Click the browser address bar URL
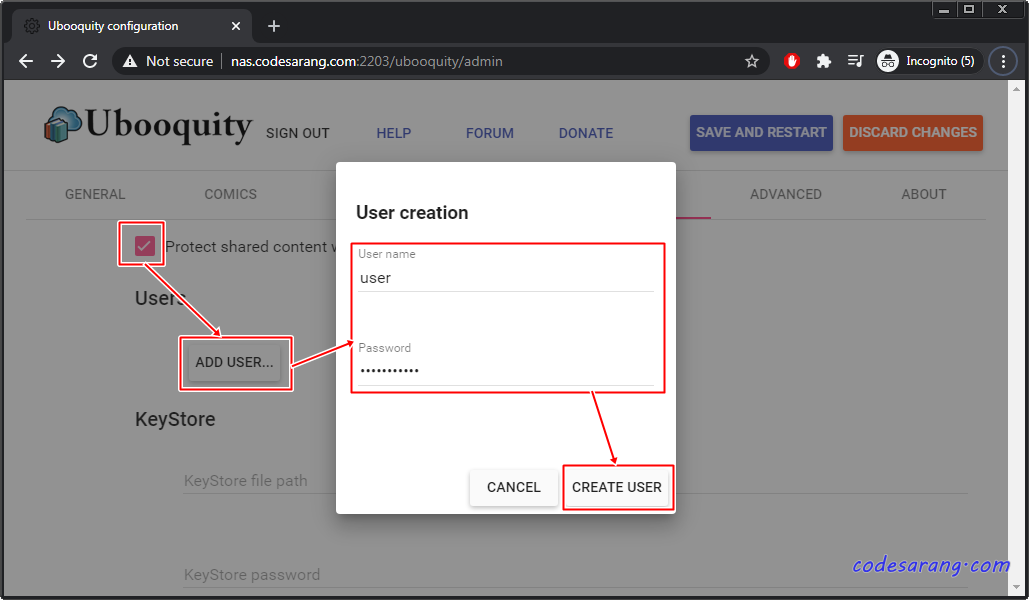1029x600 pixels. tap(367, 61)
